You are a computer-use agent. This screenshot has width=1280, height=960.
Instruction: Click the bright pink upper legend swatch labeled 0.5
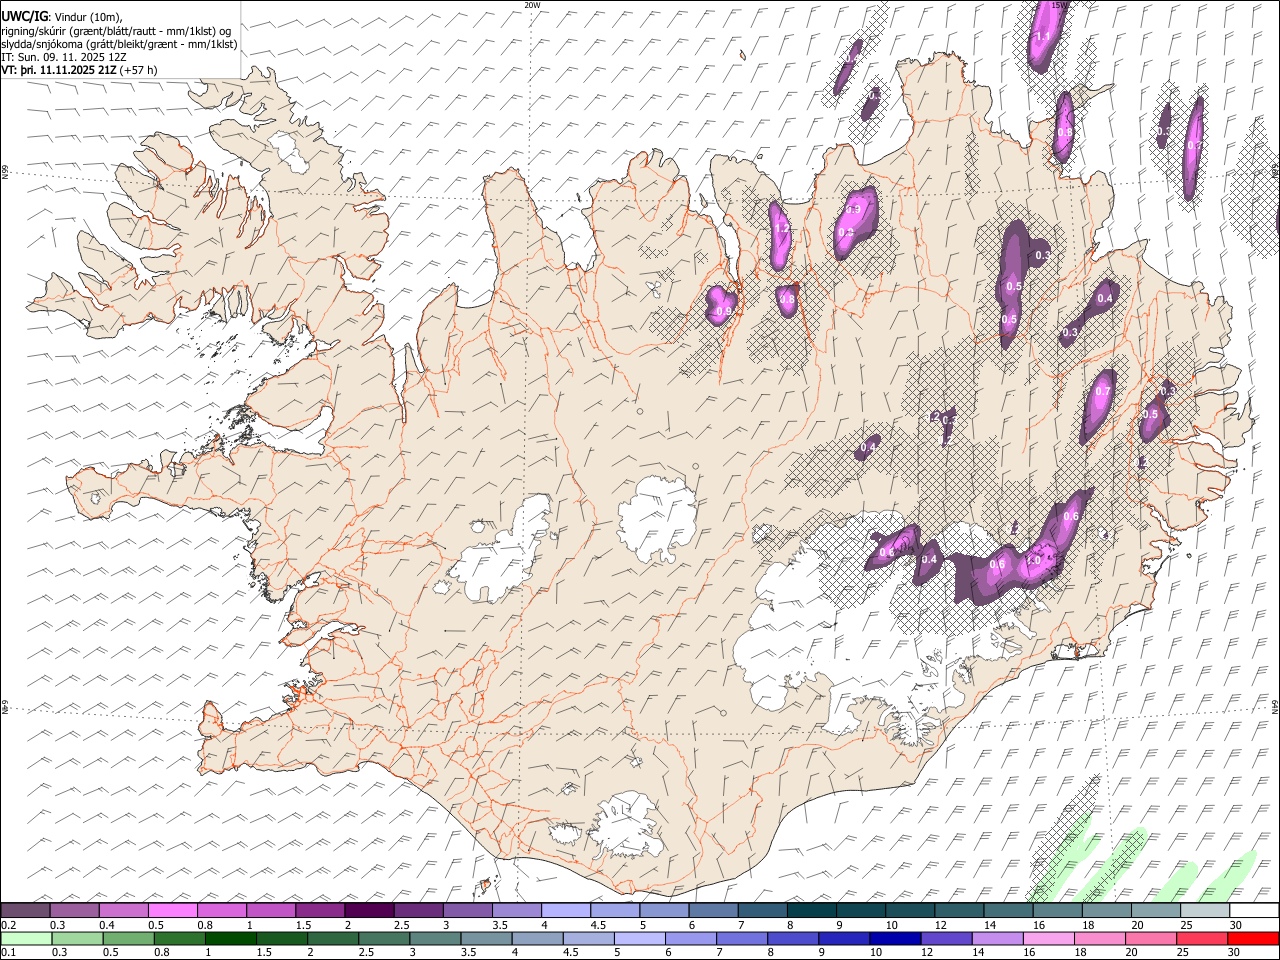[173, 911]
